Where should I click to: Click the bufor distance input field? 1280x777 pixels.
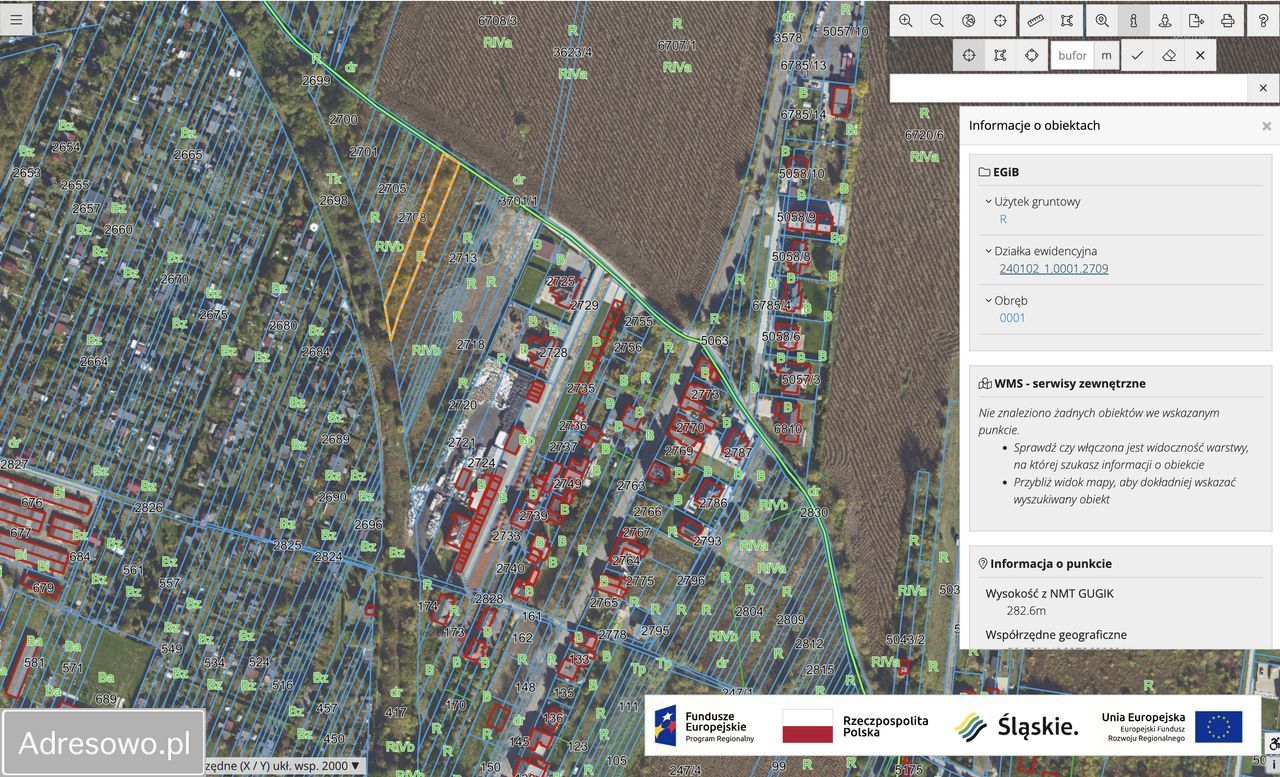[1072, 56]
